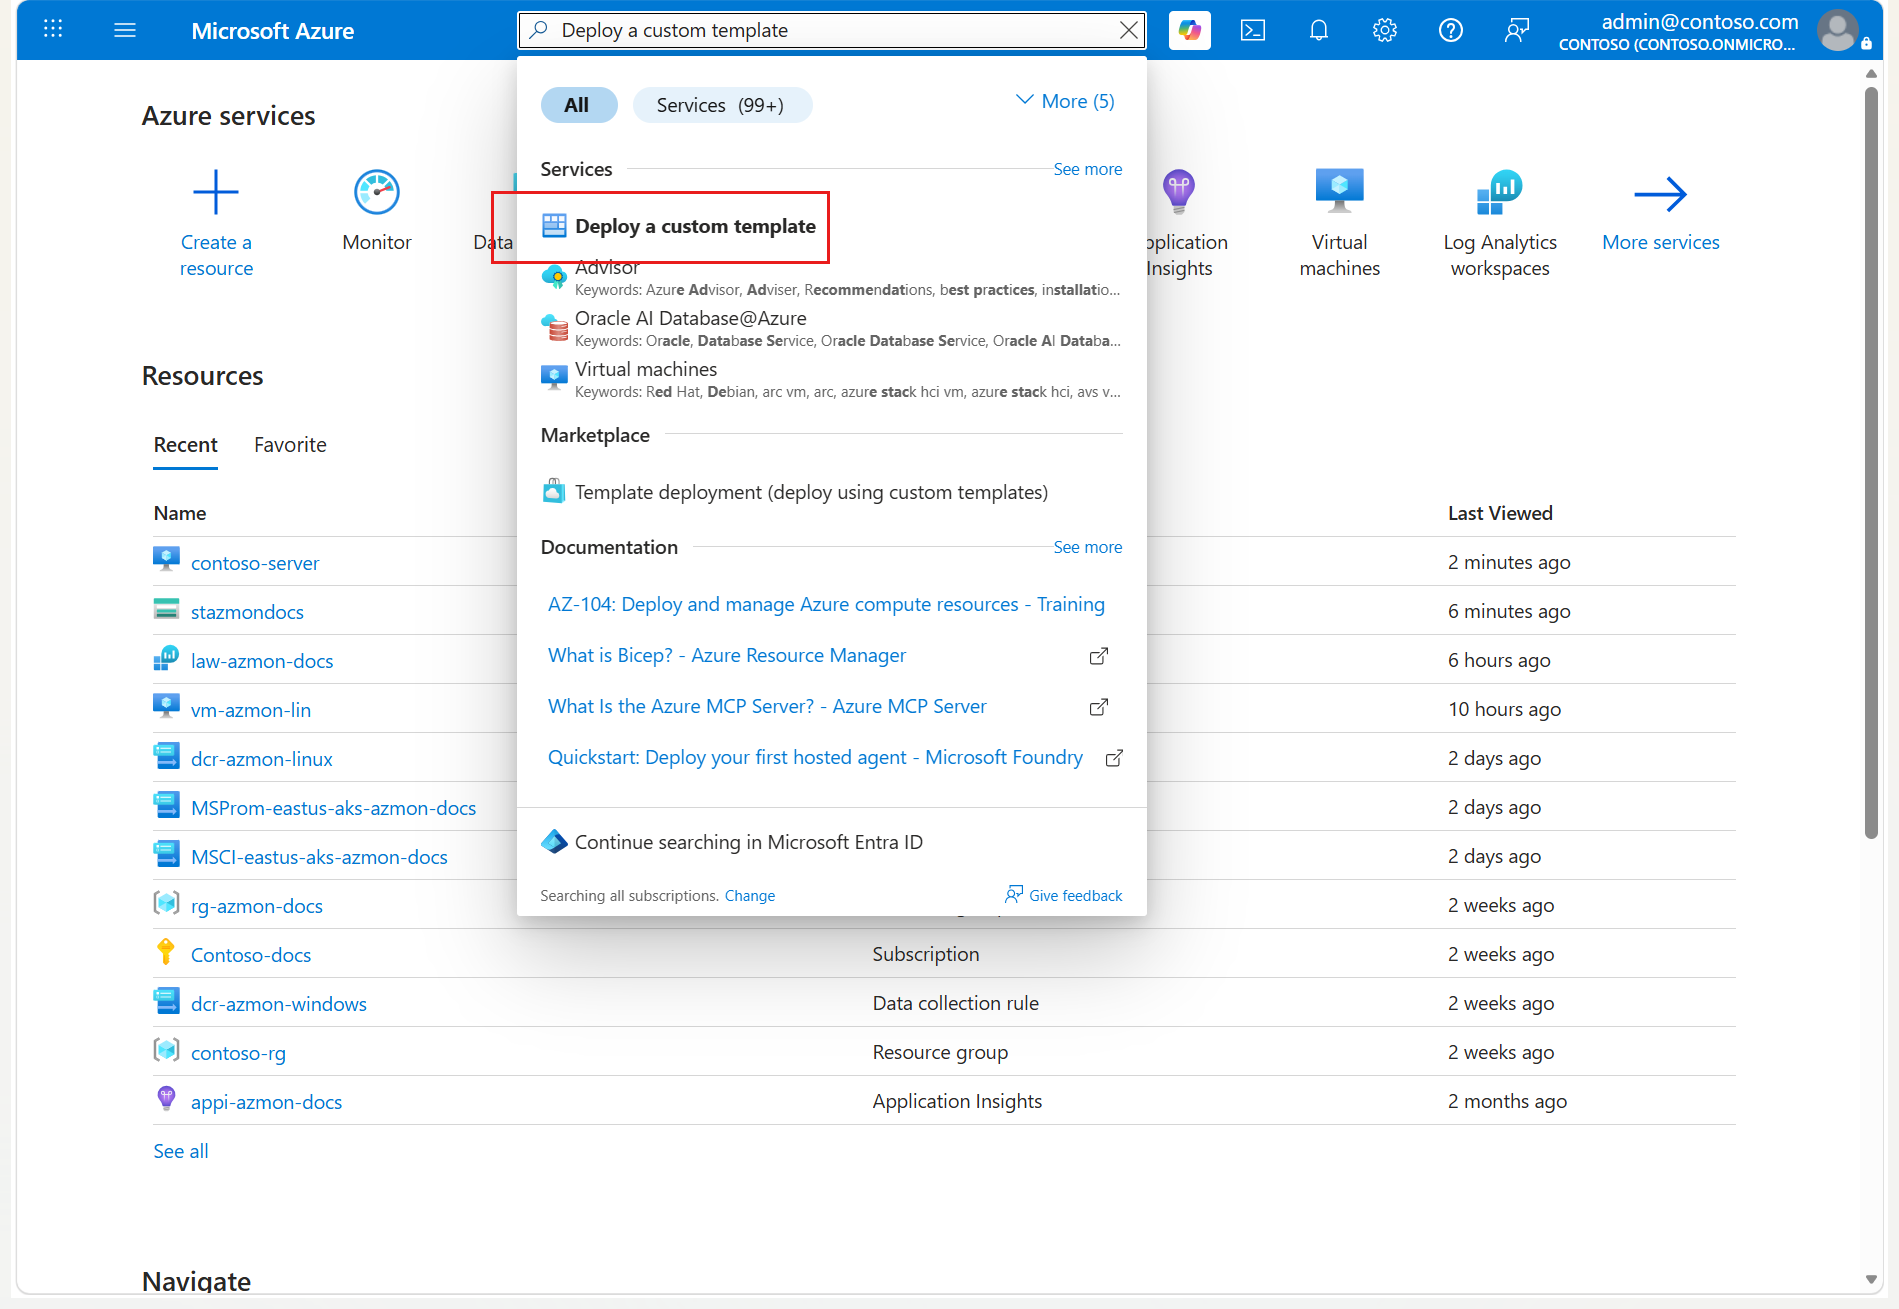
Task: Click See all resources link
Action: point(181,1151)
